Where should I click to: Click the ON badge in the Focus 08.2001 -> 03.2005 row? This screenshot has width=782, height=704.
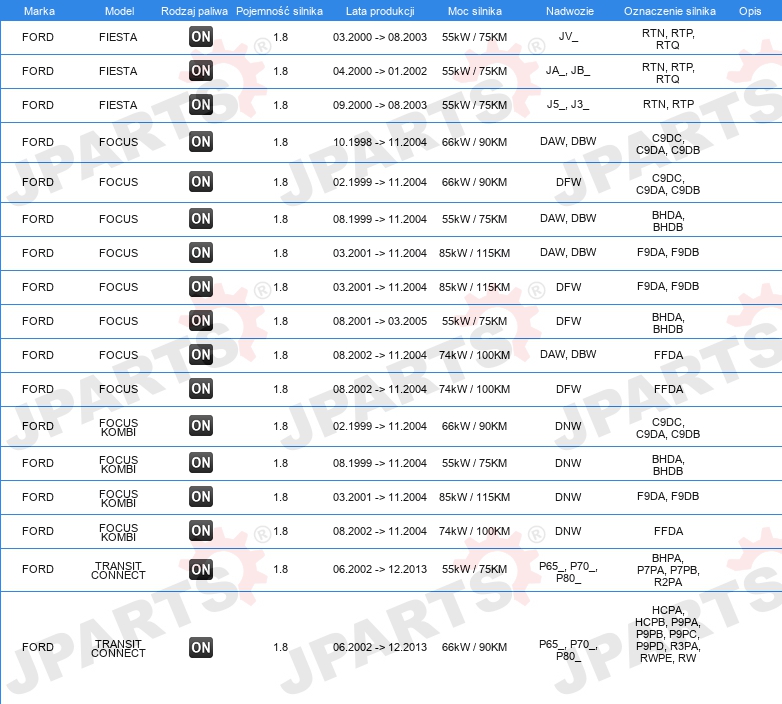[201, 321]
